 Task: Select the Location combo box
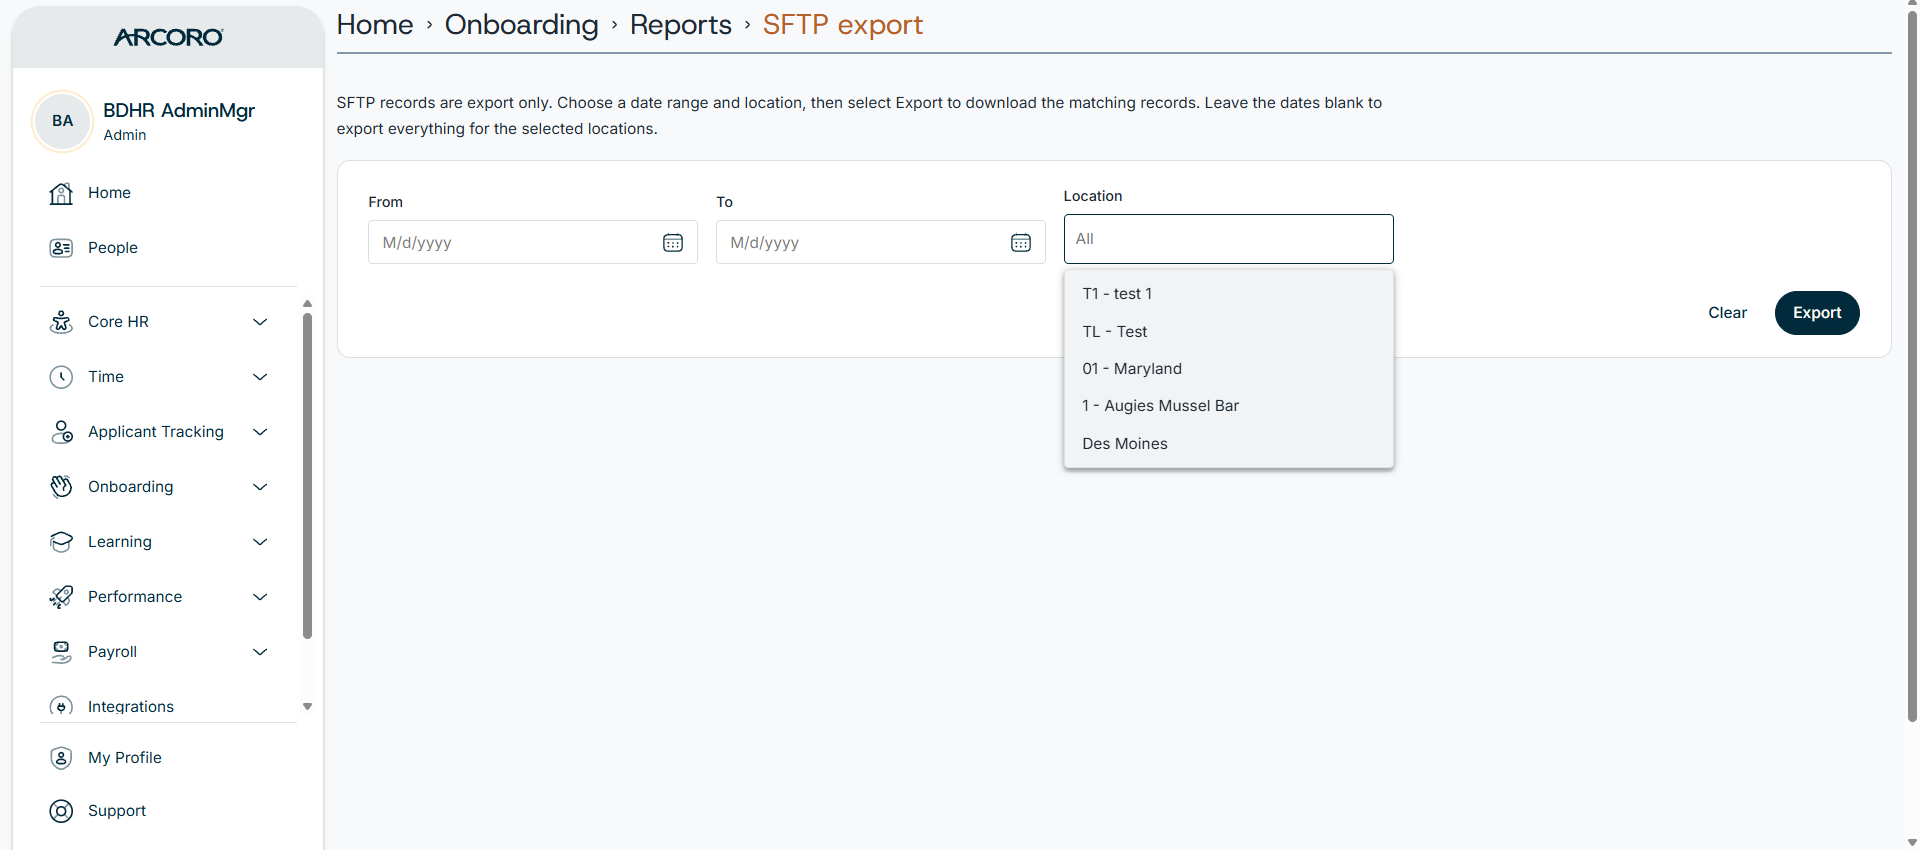pos(1228,239)
